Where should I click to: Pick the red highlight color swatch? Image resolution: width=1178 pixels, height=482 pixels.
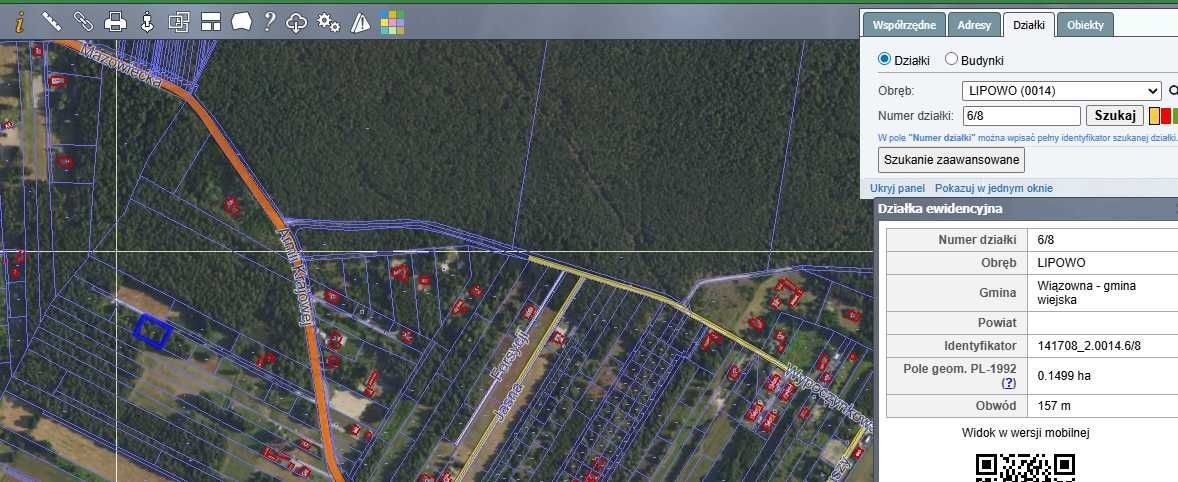(1165, 116)
